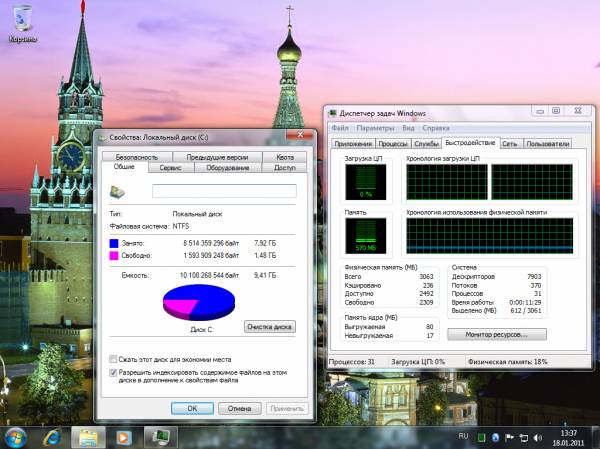The image size is (600, 449).
Task: Click the 9,41 ГБ capacity value
Action: (x=265, y=275)
